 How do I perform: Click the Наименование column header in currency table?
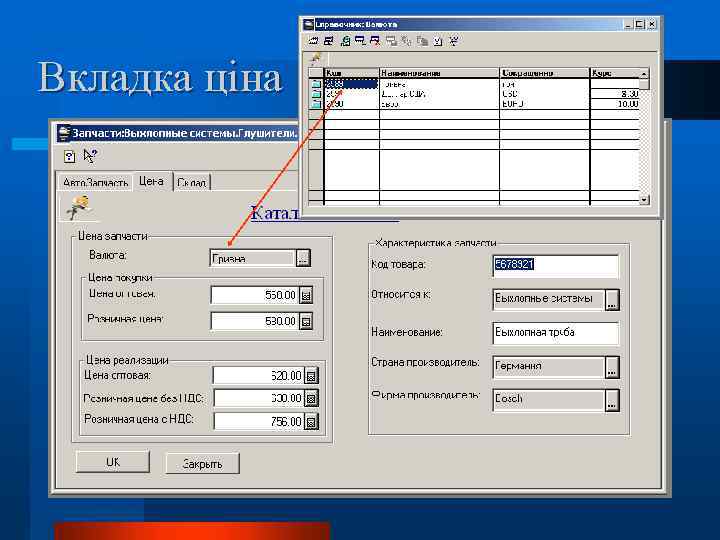pos(439,73)
